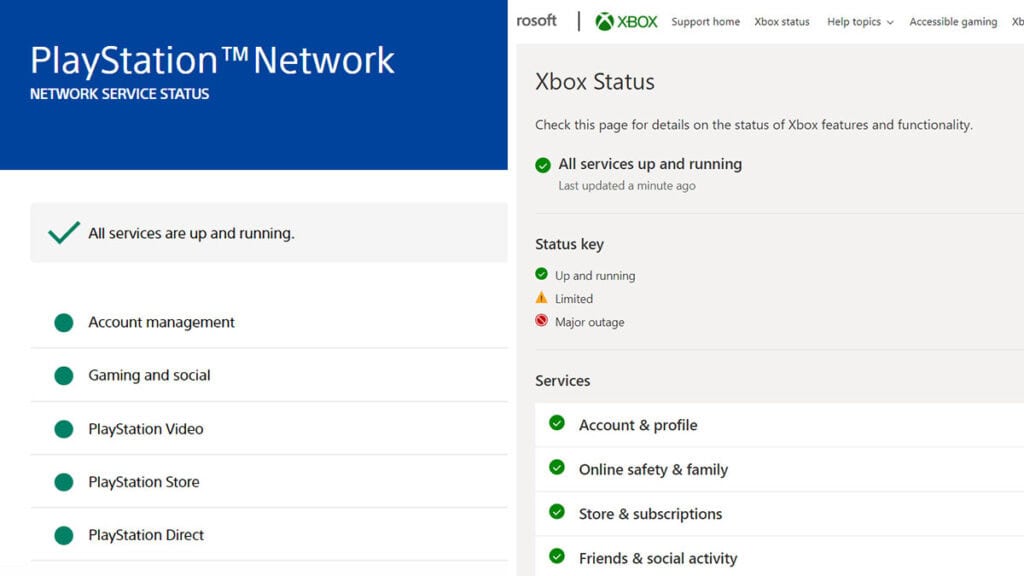Click the green checkmark beside Account & profile
1024x576 pixels.
click(557, 423)
